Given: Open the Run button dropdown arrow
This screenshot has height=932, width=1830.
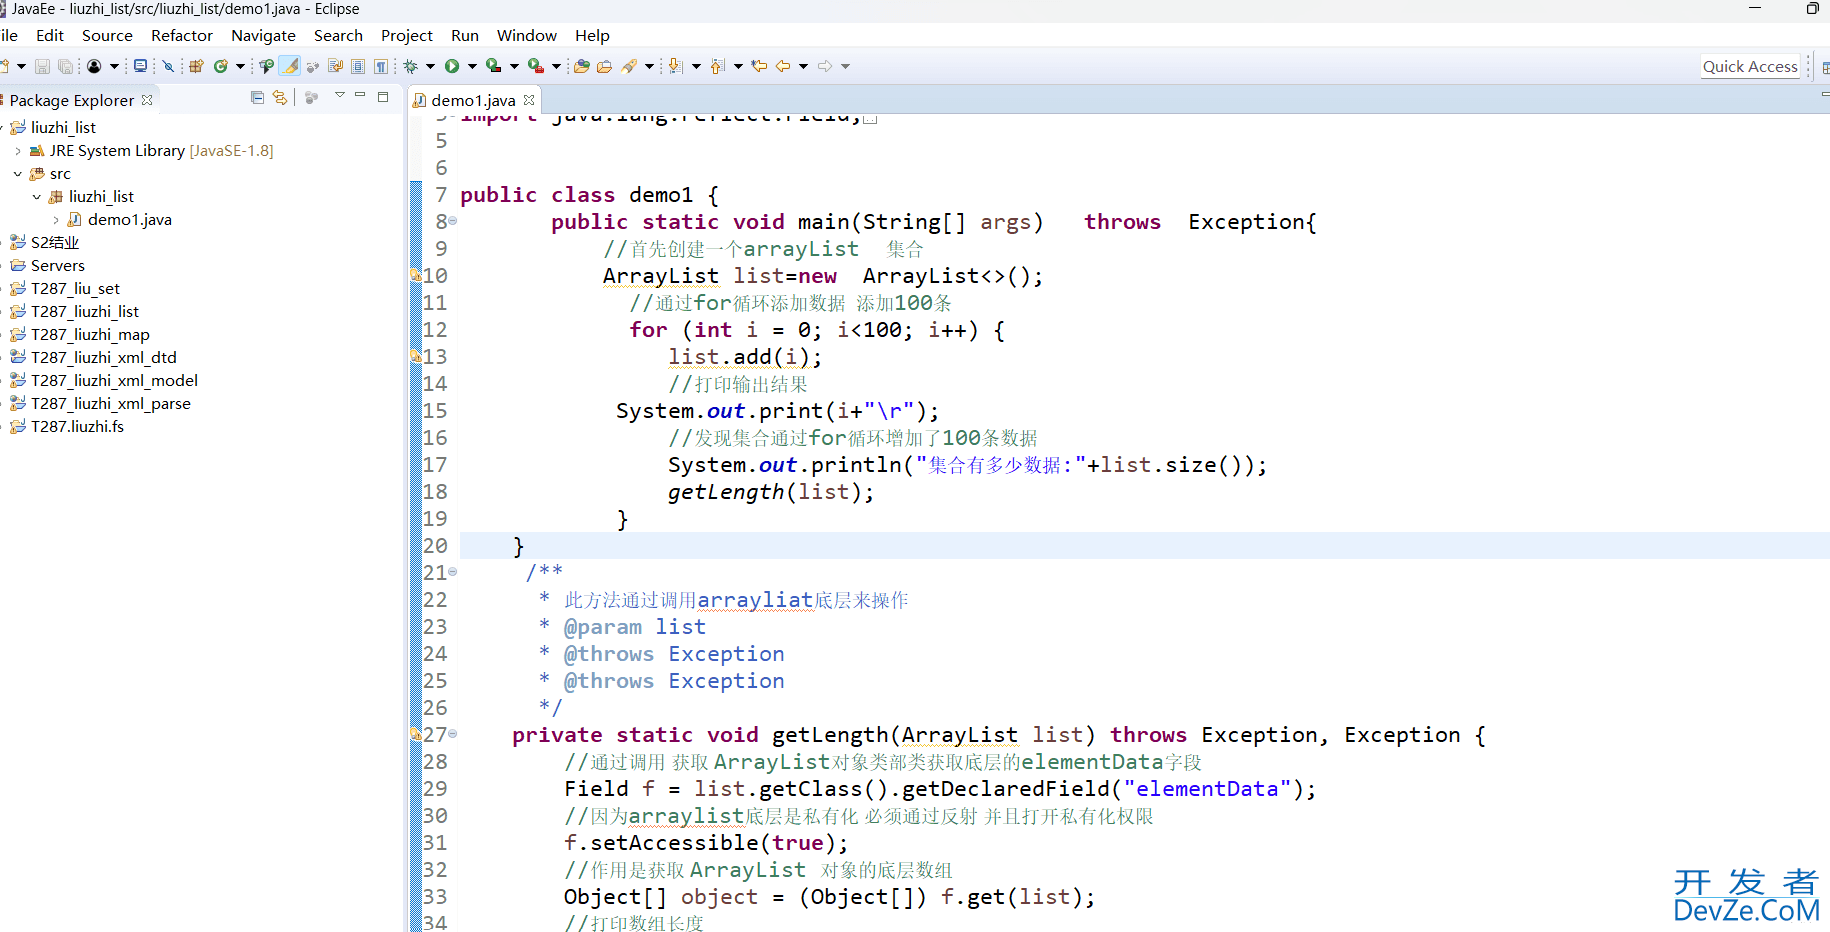Looking at the screenshot, I should tap(472, 66).
